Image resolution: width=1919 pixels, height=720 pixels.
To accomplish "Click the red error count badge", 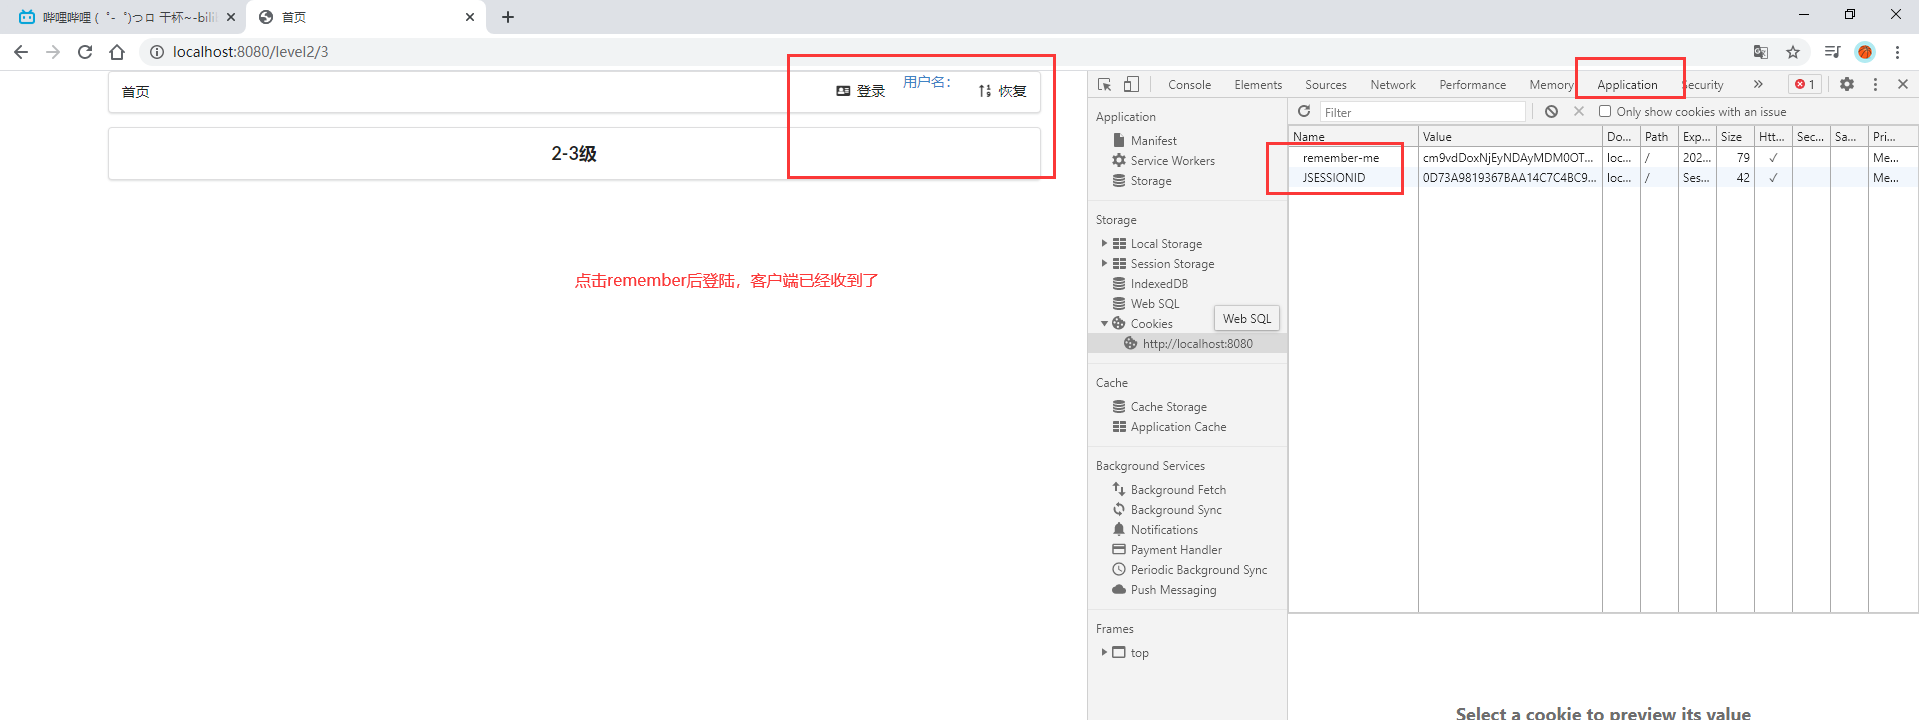I will pyautogui.click(x=1805, y=84).
